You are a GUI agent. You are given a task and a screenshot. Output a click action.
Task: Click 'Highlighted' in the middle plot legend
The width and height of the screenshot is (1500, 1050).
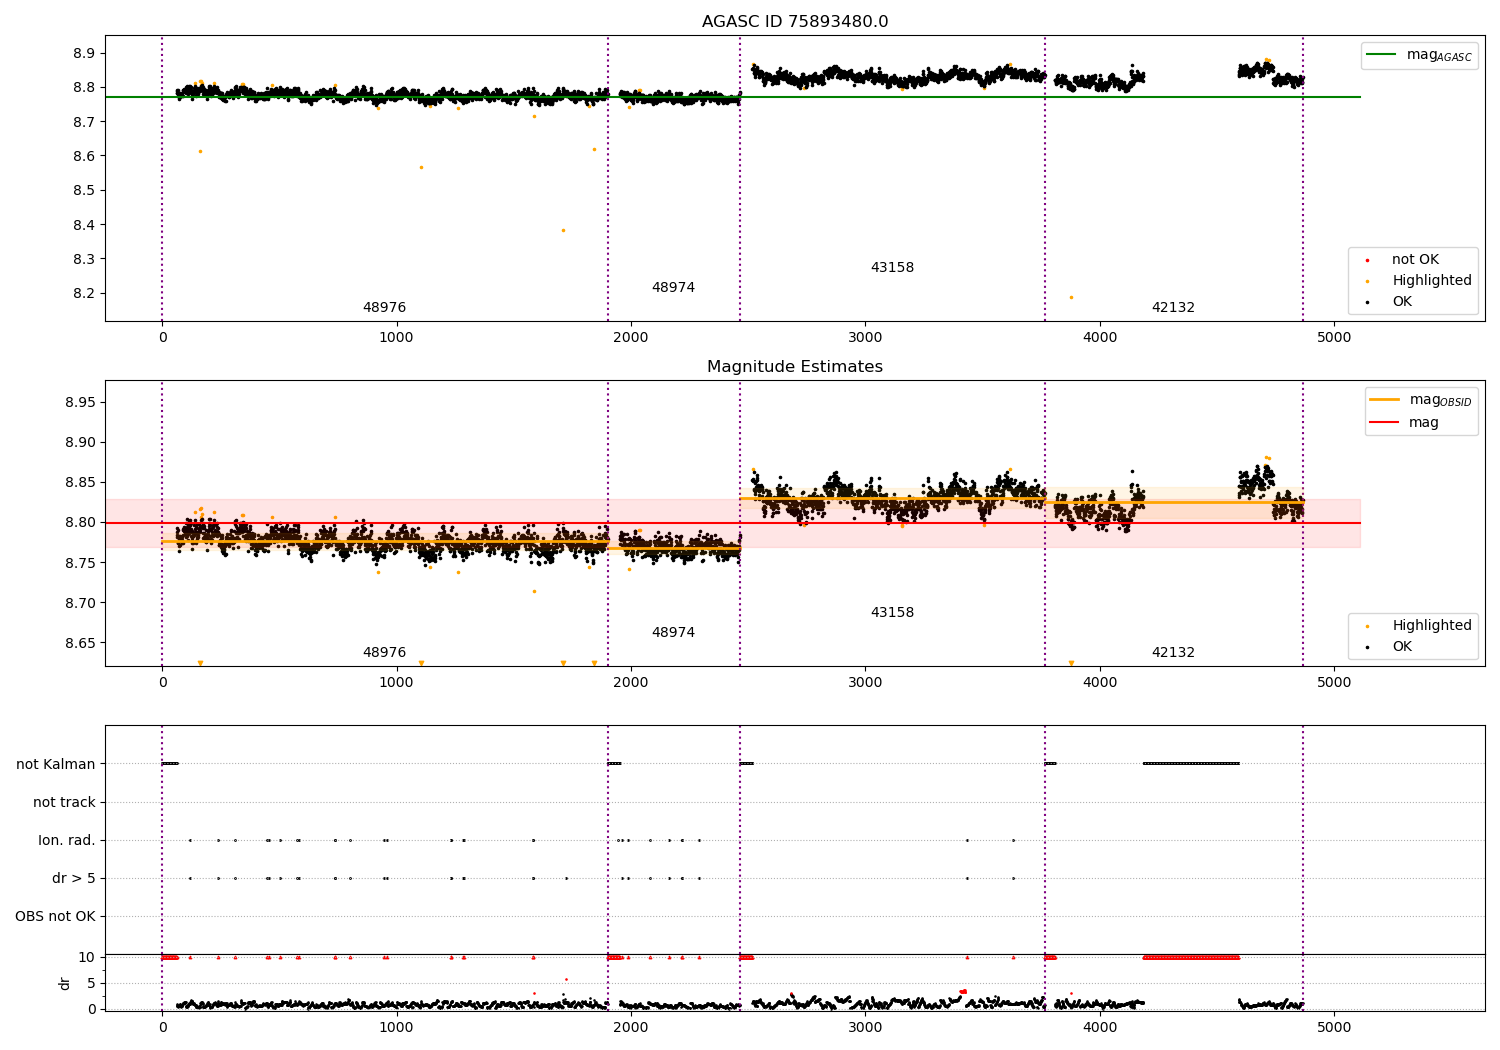[1431, 626]
